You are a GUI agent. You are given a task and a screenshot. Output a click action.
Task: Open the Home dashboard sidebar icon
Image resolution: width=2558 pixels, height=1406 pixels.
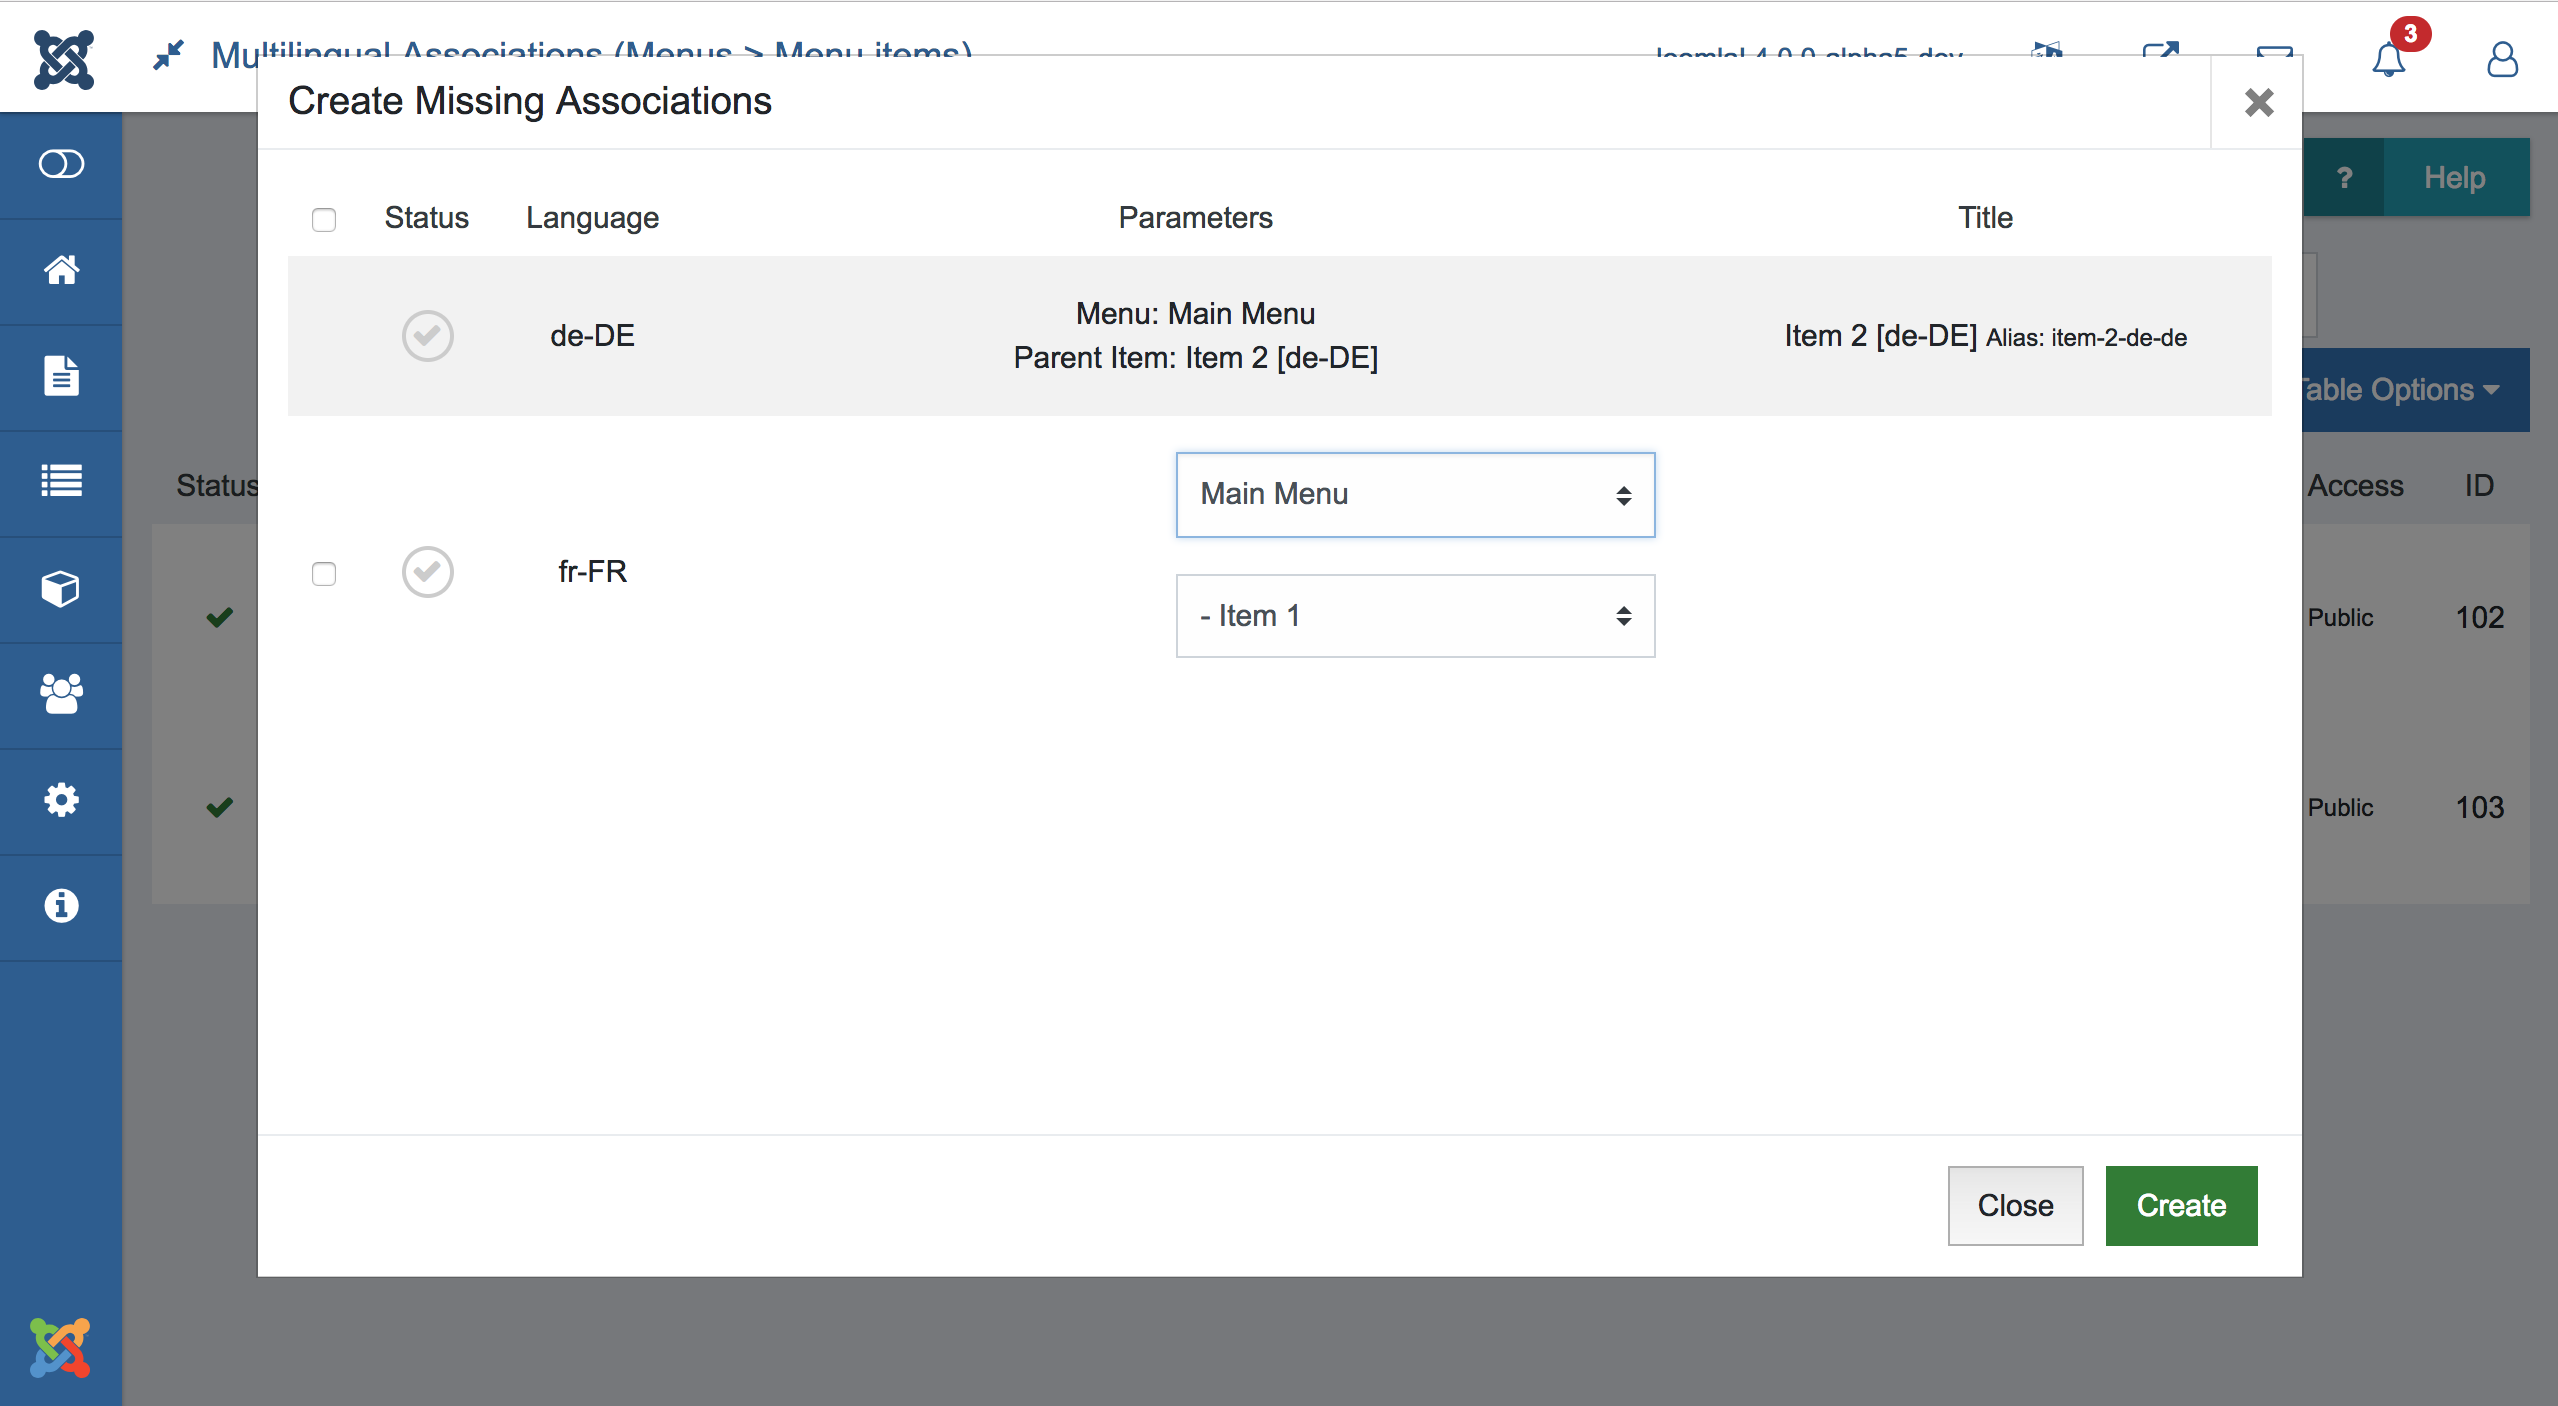tap(61, 270)
